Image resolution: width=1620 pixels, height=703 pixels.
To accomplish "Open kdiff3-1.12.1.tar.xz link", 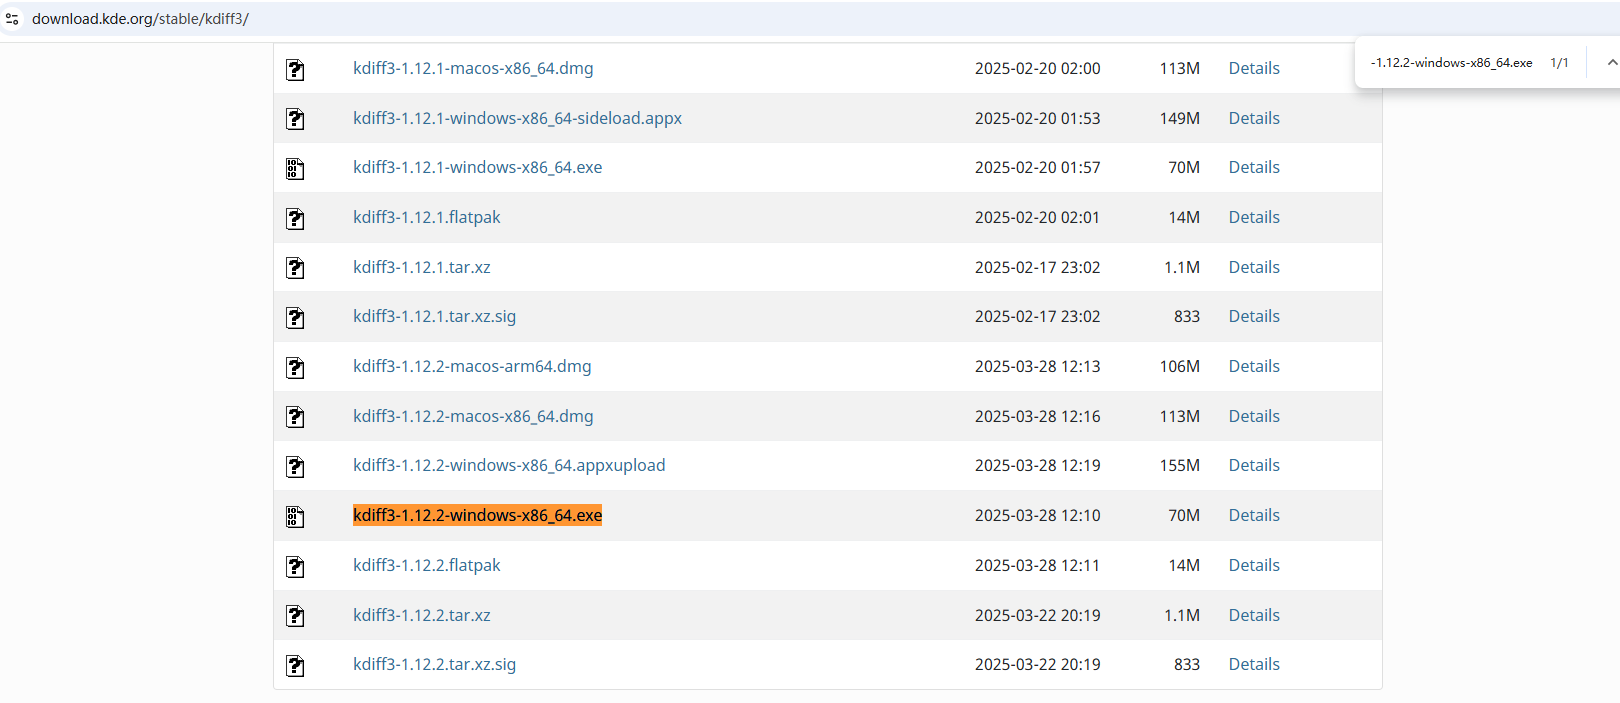I will [x=421, y=267].
